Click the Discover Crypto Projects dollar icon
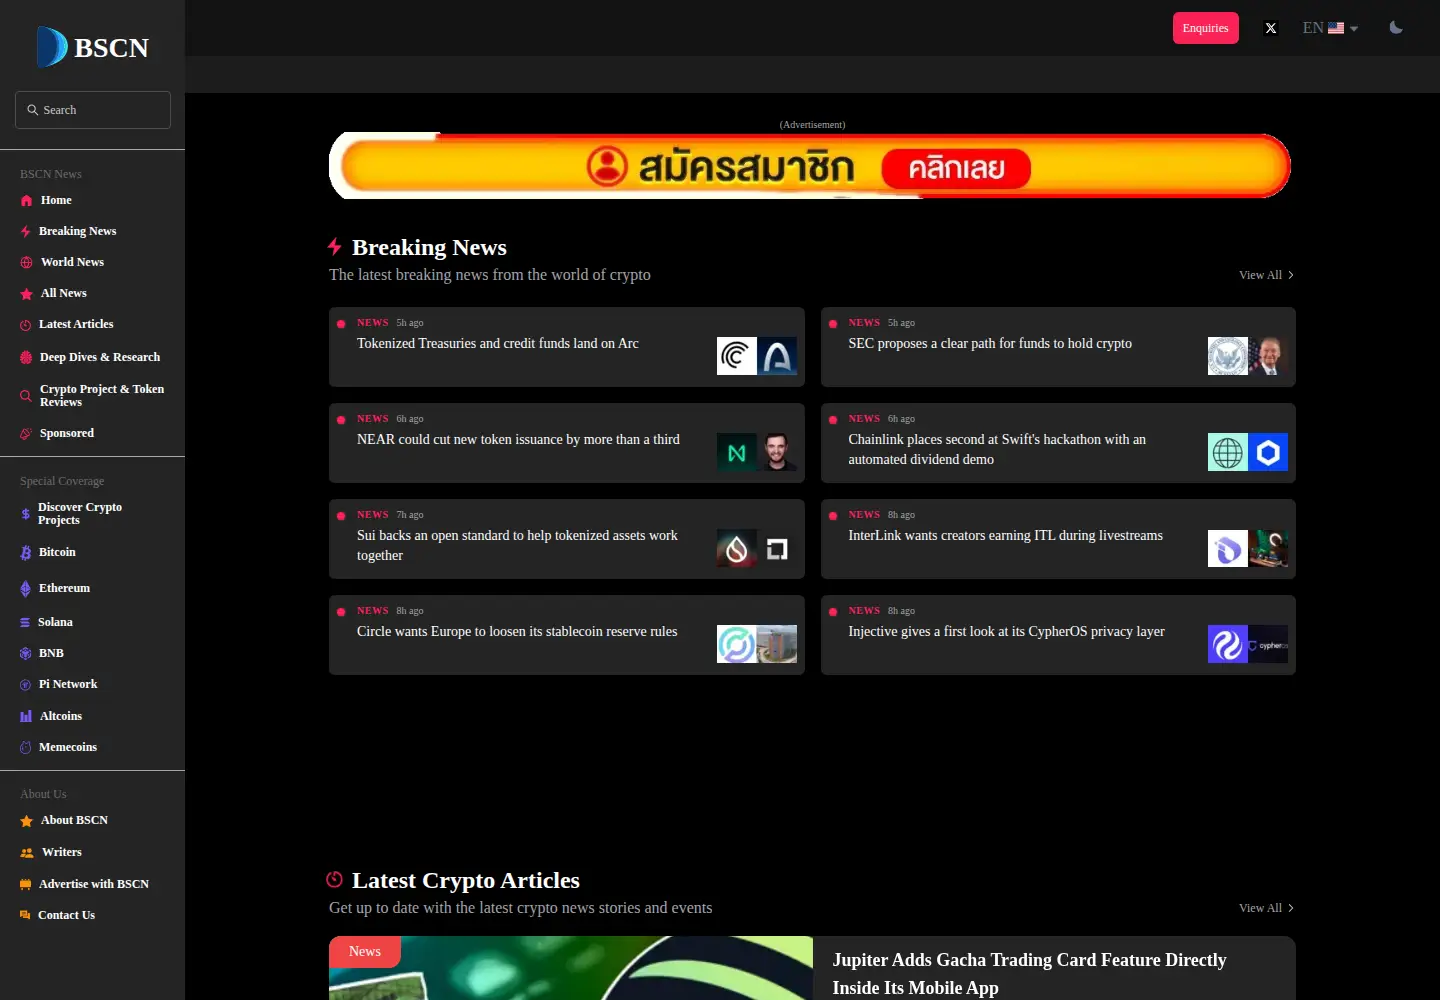Image resolution: width=1440 pixels, height=1000 pixels. (x=26, y=514)
